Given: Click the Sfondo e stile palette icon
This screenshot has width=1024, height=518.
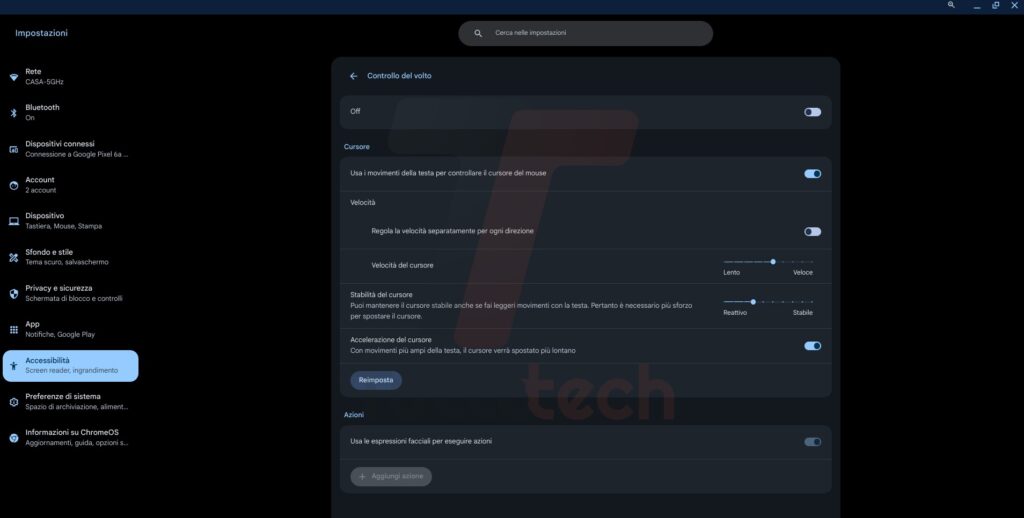Looking at the screenshot, I should [x=14, y=257].
